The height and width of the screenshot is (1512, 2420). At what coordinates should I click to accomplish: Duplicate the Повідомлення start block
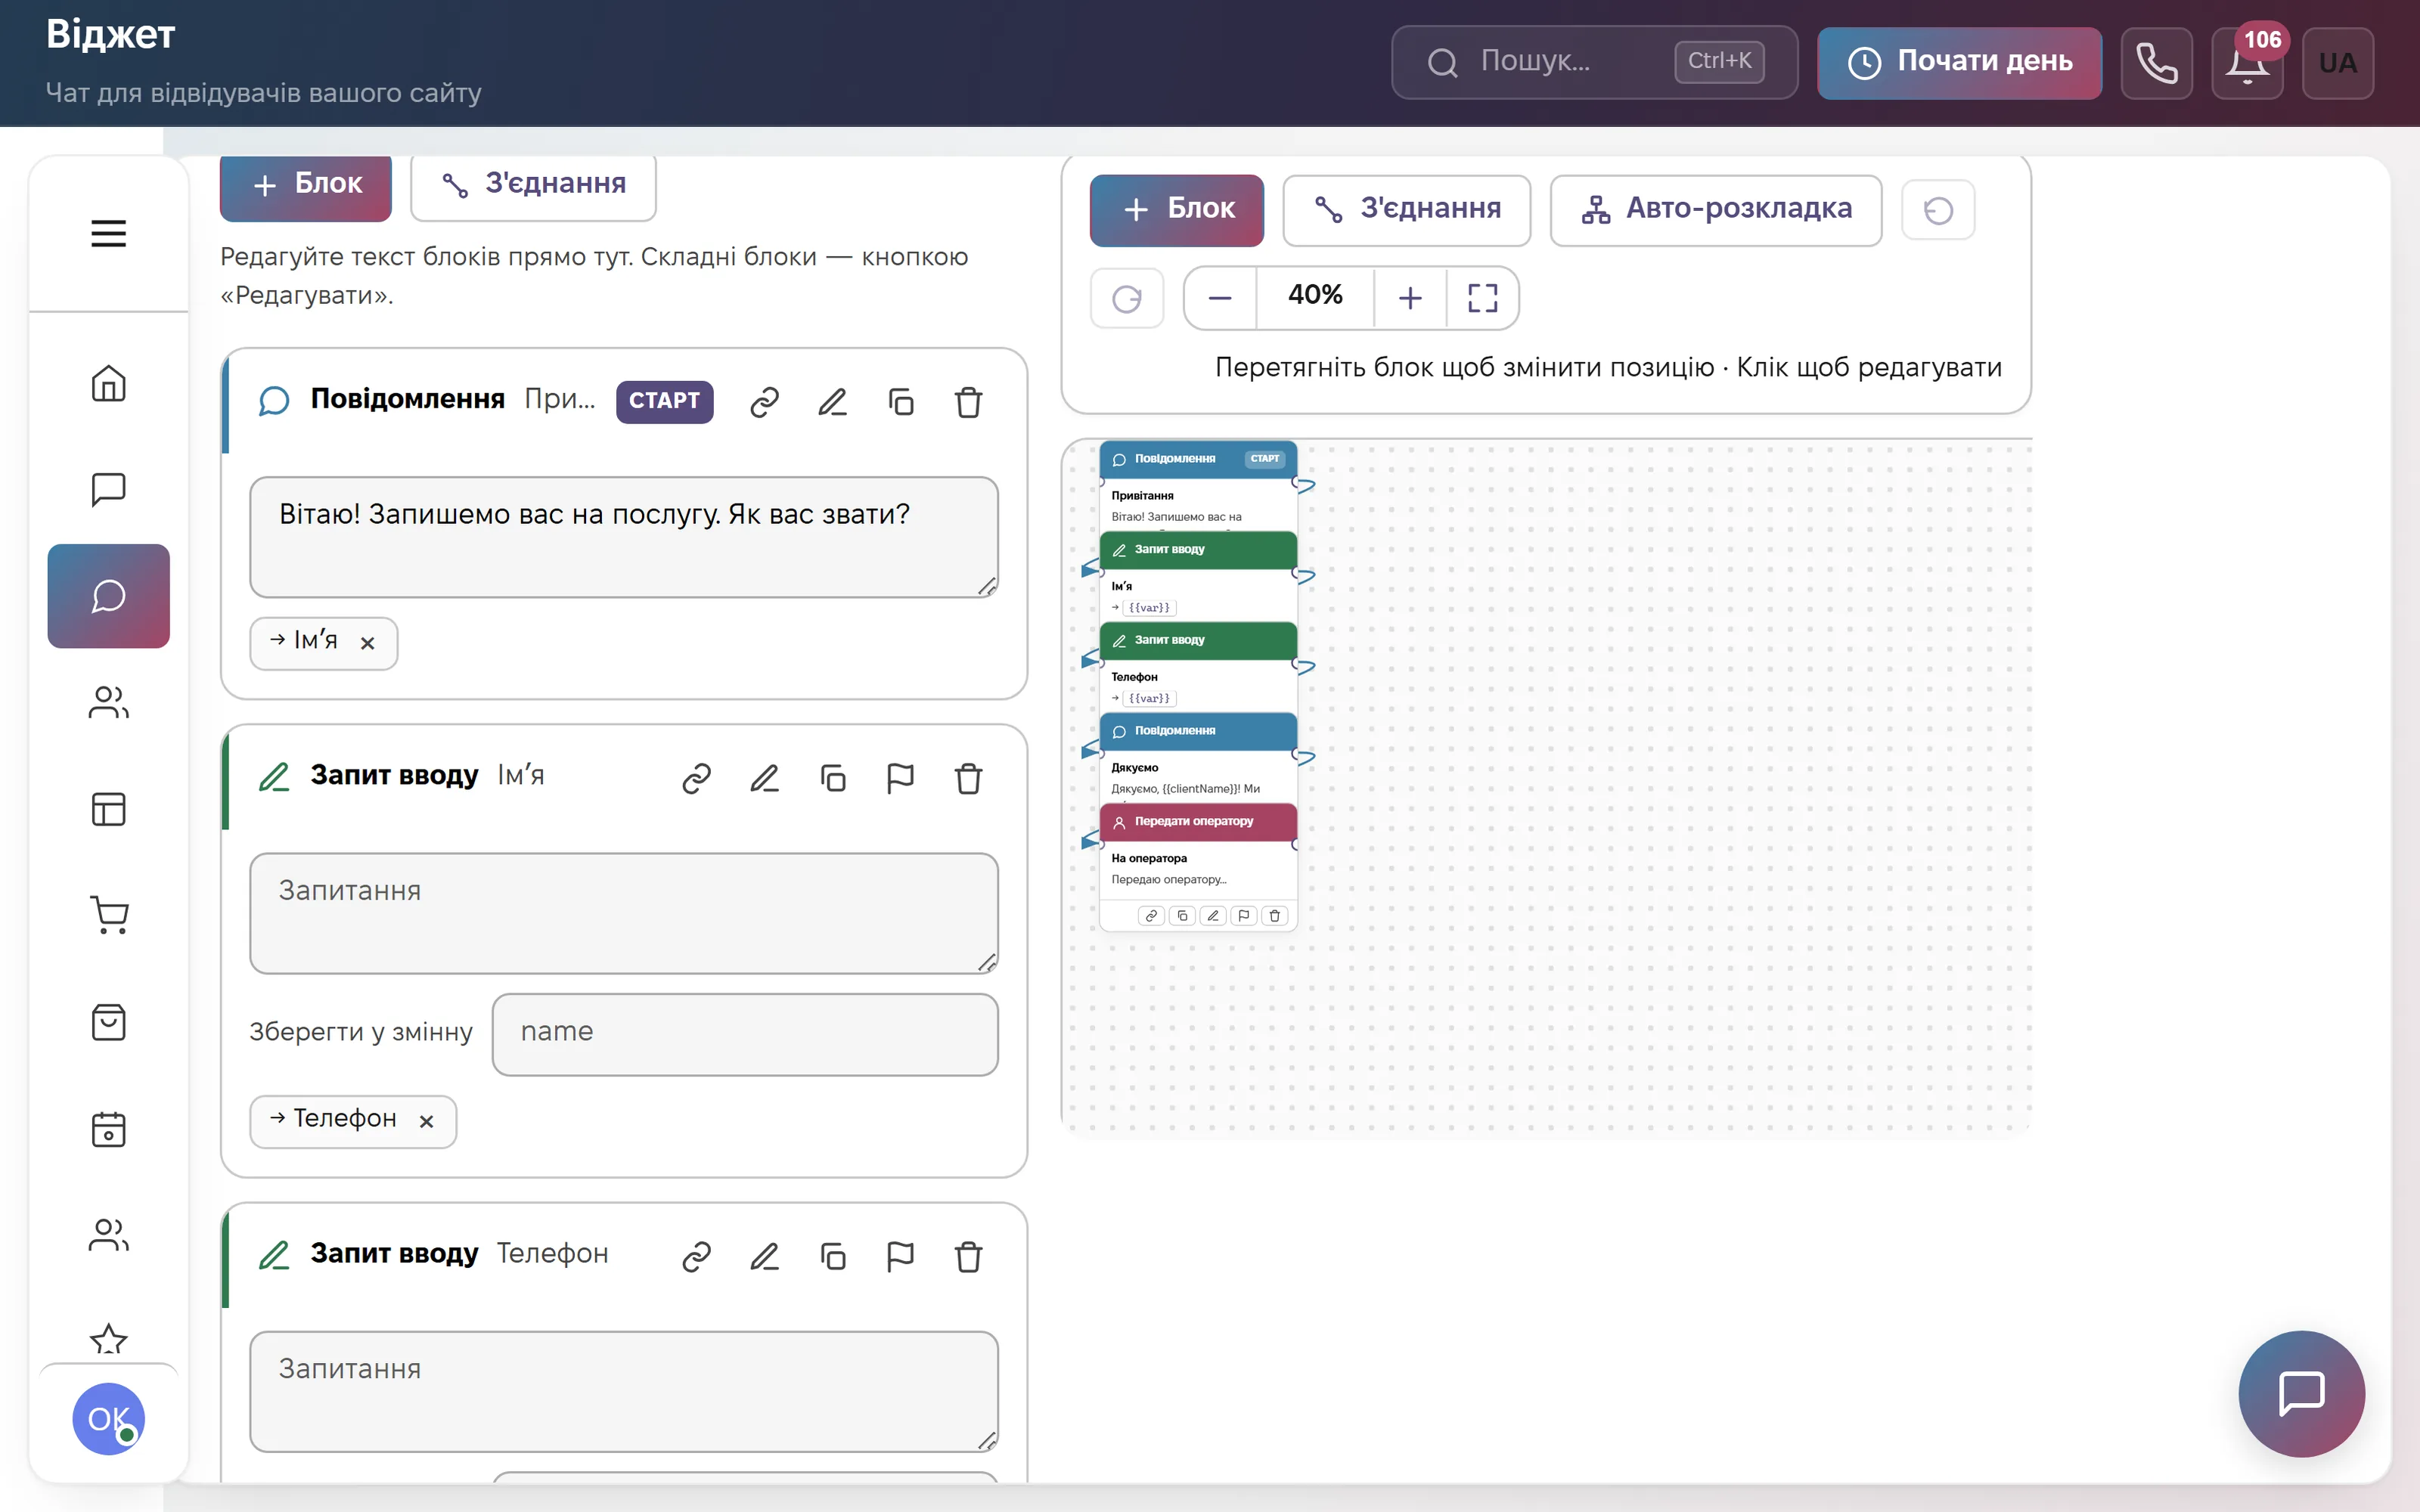click(901, 402)
